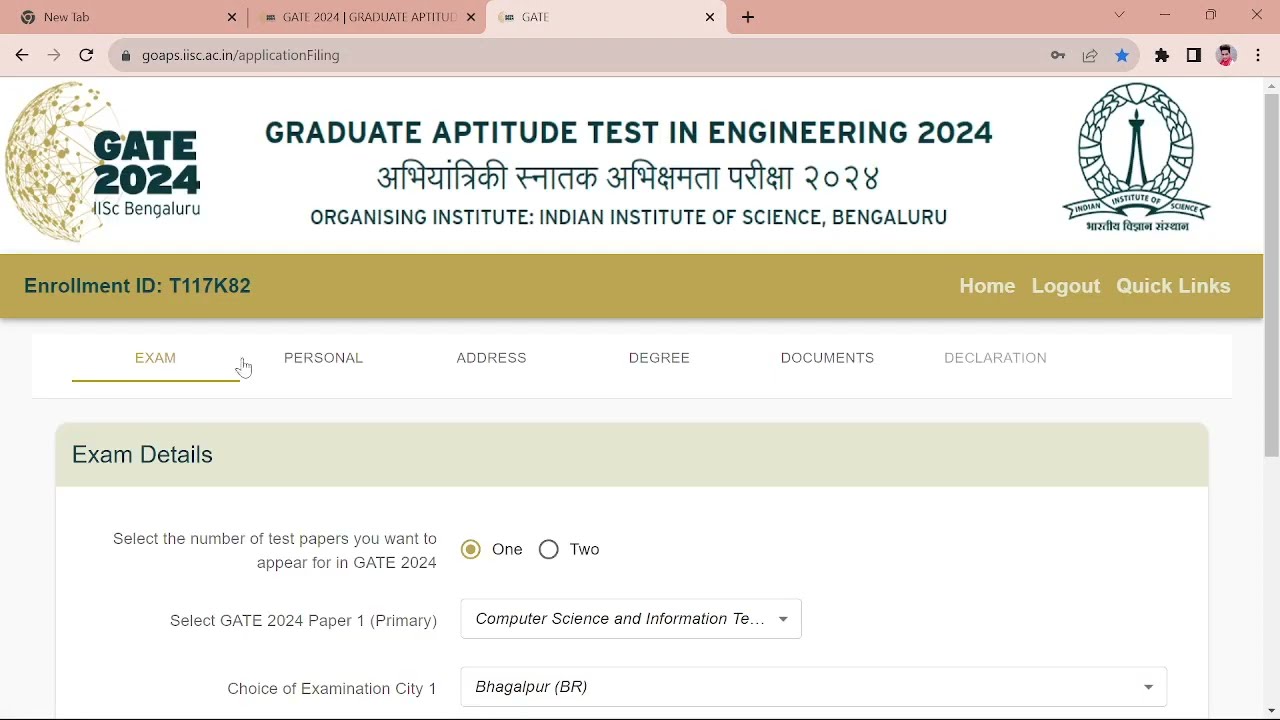Select Two test papers radio button
This screenshot has height=720, width=1280.
pyautogui.click(x=548, y=549)
